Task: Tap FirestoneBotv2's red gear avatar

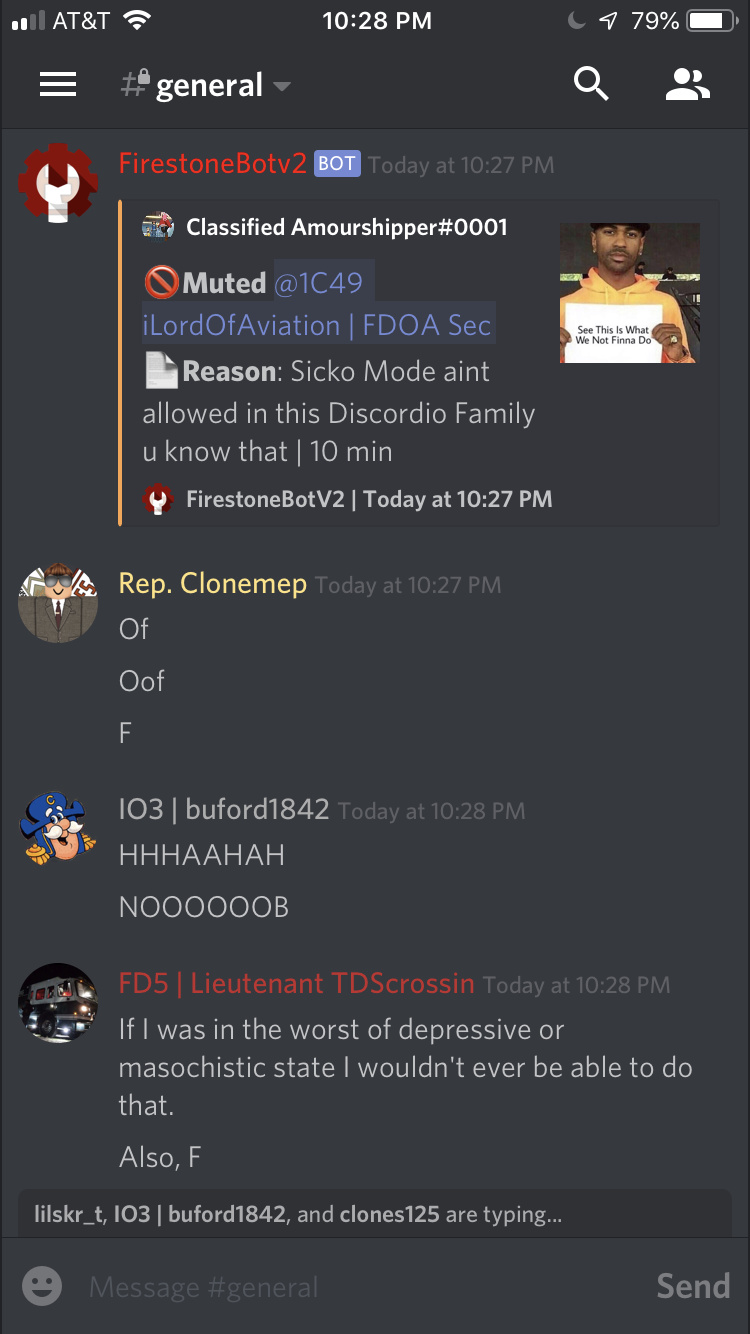Action: click(58, 183)
